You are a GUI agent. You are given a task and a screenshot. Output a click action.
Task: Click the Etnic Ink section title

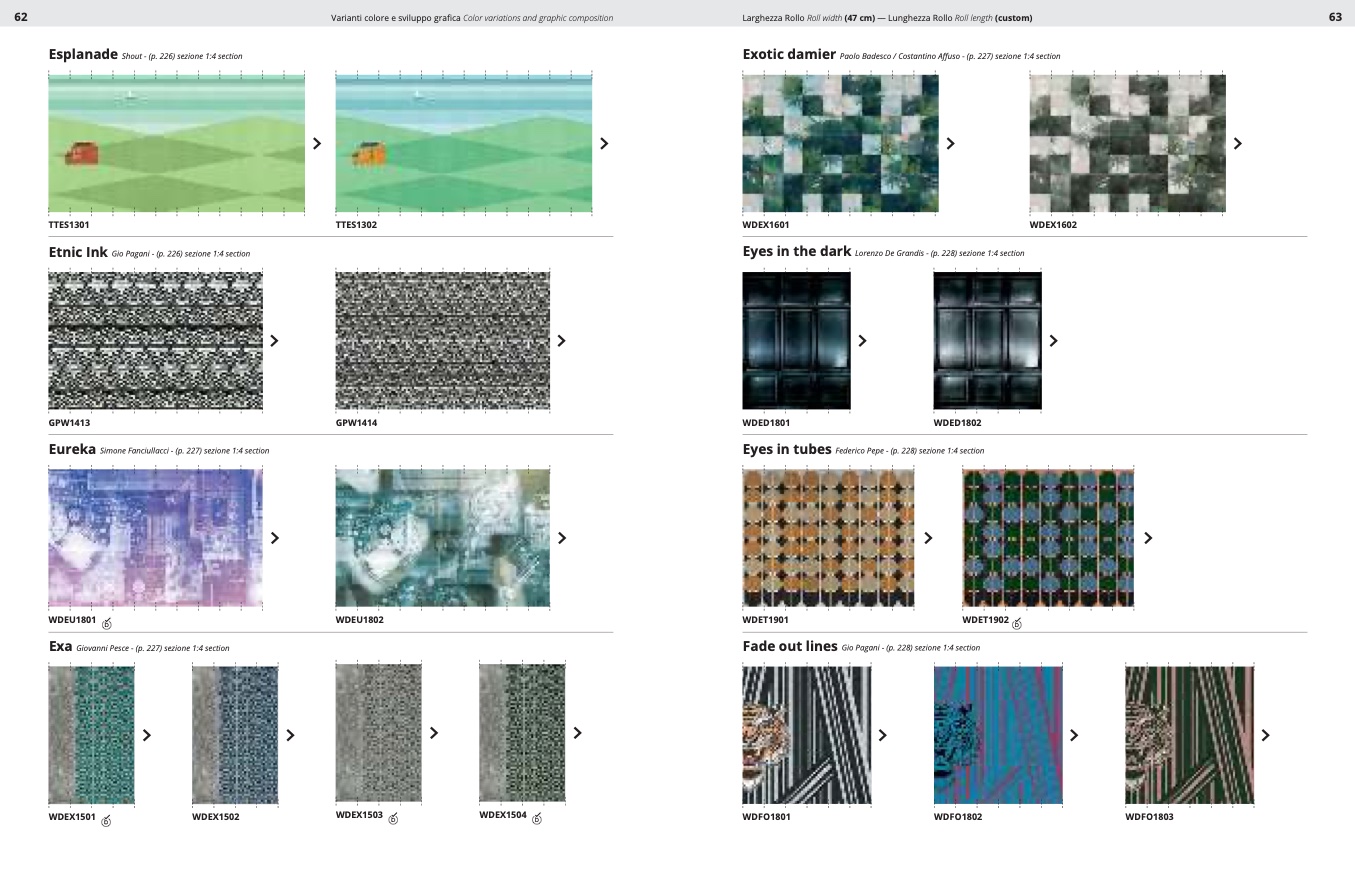(x=77, y=252)
